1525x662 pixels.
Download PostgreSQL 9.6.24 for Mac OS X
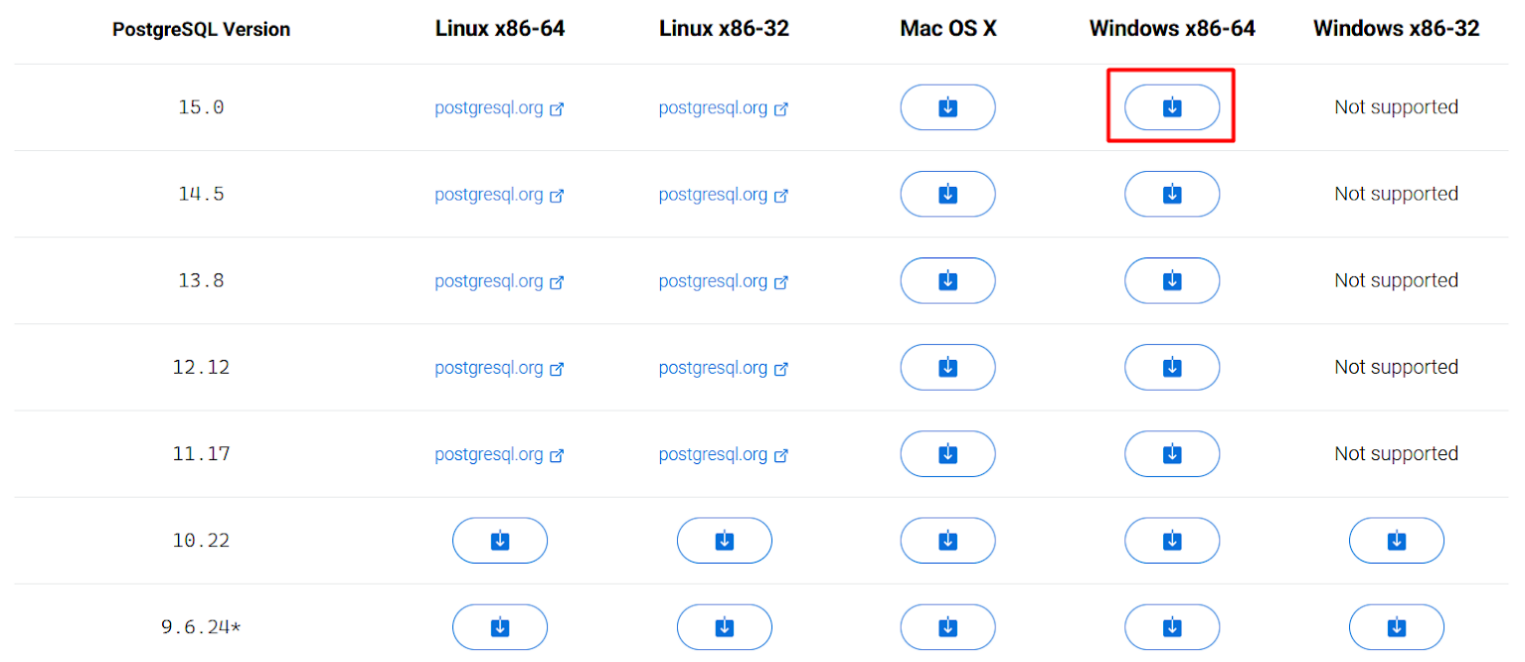coord(947,627)
